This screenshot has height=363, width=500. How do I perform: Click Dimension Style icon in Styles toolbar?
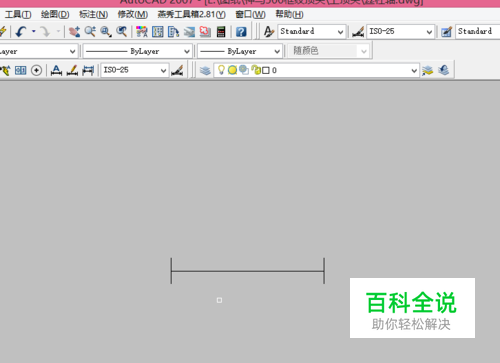click(358, 32)
